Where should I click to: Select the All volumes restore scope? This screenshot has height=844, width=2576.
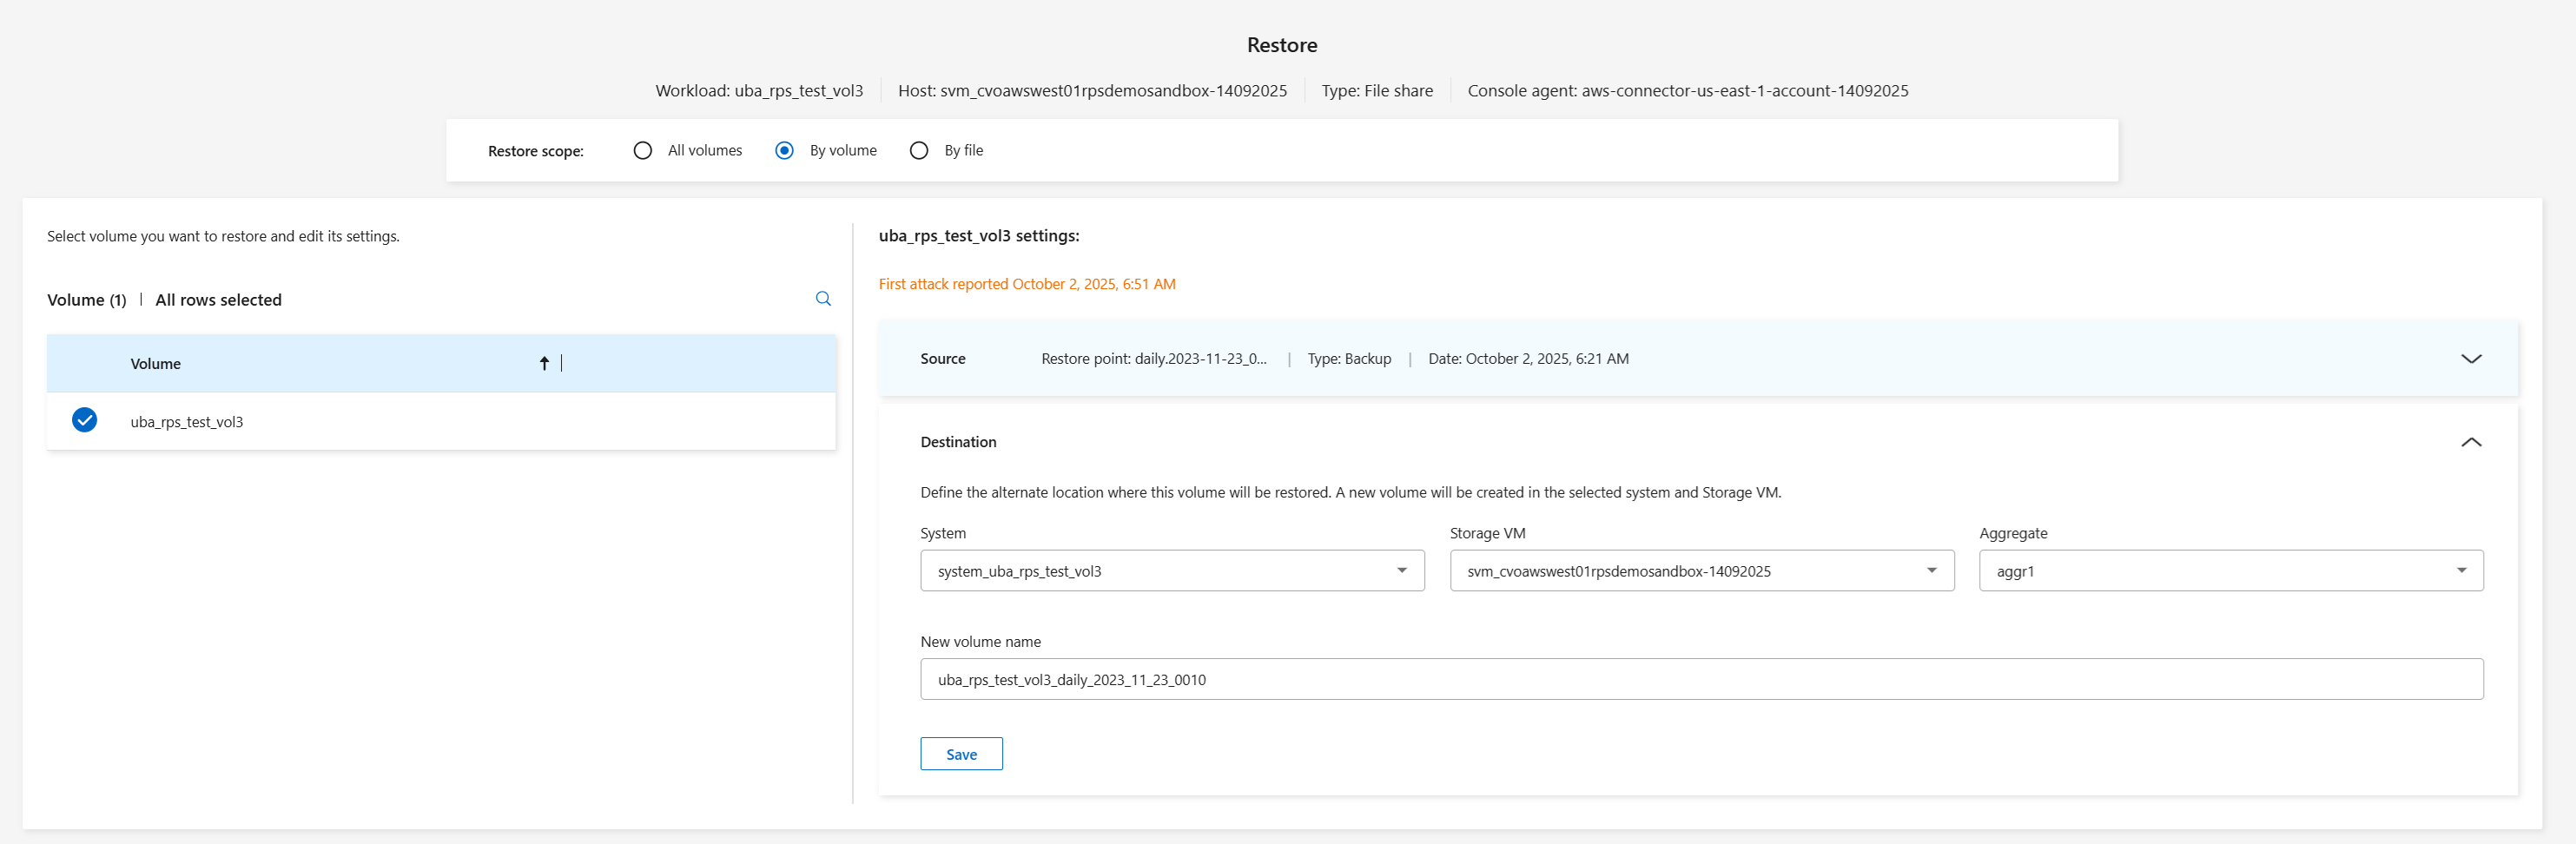coord(643,151)
